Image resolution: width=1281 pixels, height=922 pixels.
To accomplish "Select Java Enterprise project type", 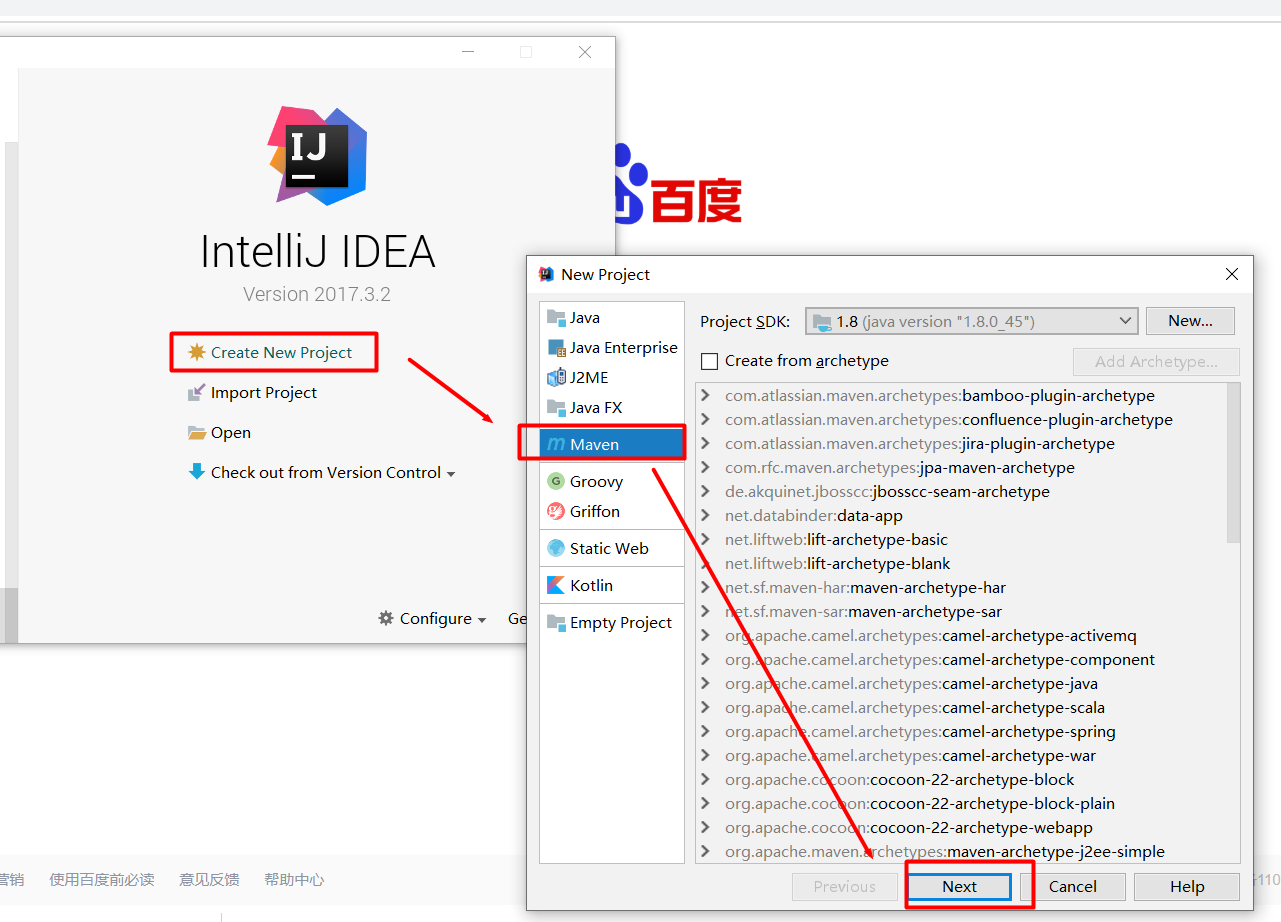I will coord(612,348).
